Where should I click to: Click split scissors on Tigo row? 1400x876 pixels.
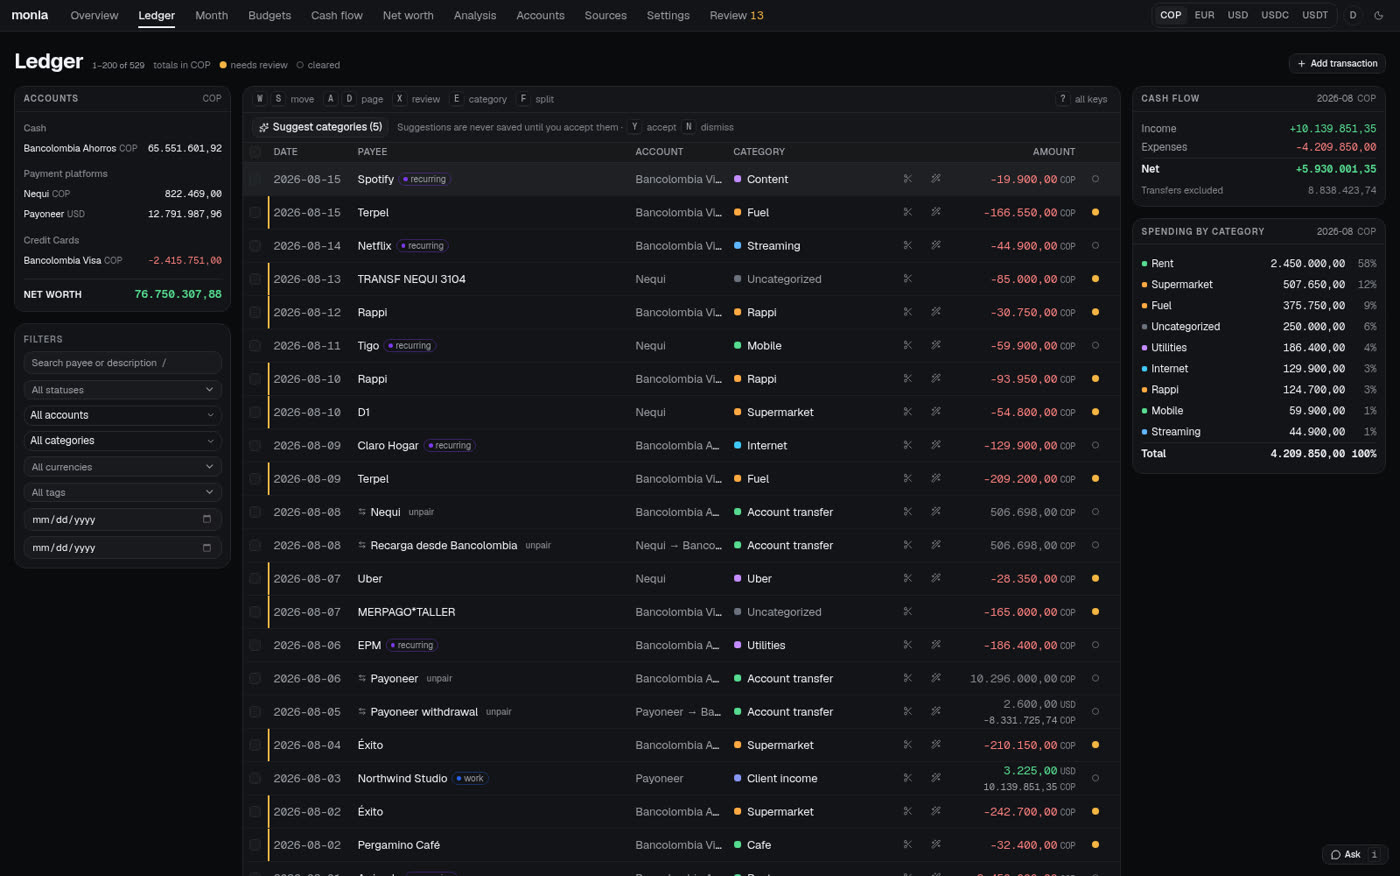pyautogui.click(x=908, y=346)
